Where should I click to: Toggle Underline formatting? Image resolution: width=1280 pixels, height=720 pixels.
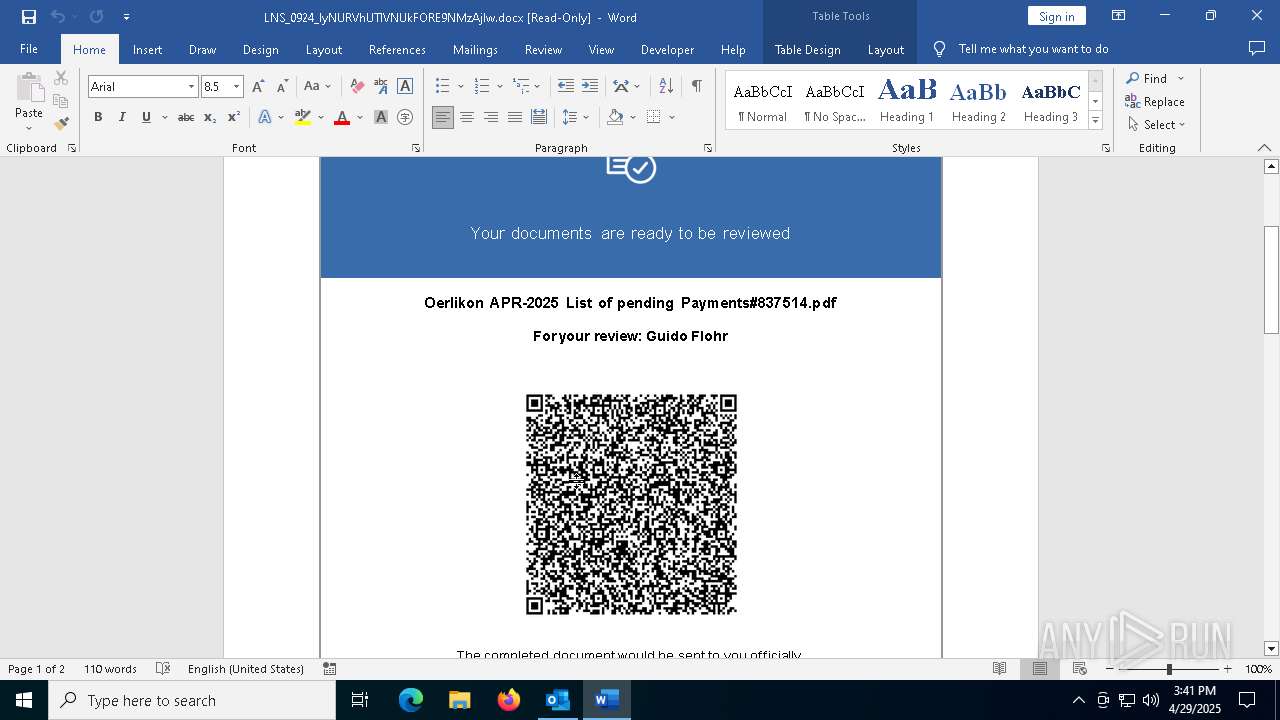[146, 118]
